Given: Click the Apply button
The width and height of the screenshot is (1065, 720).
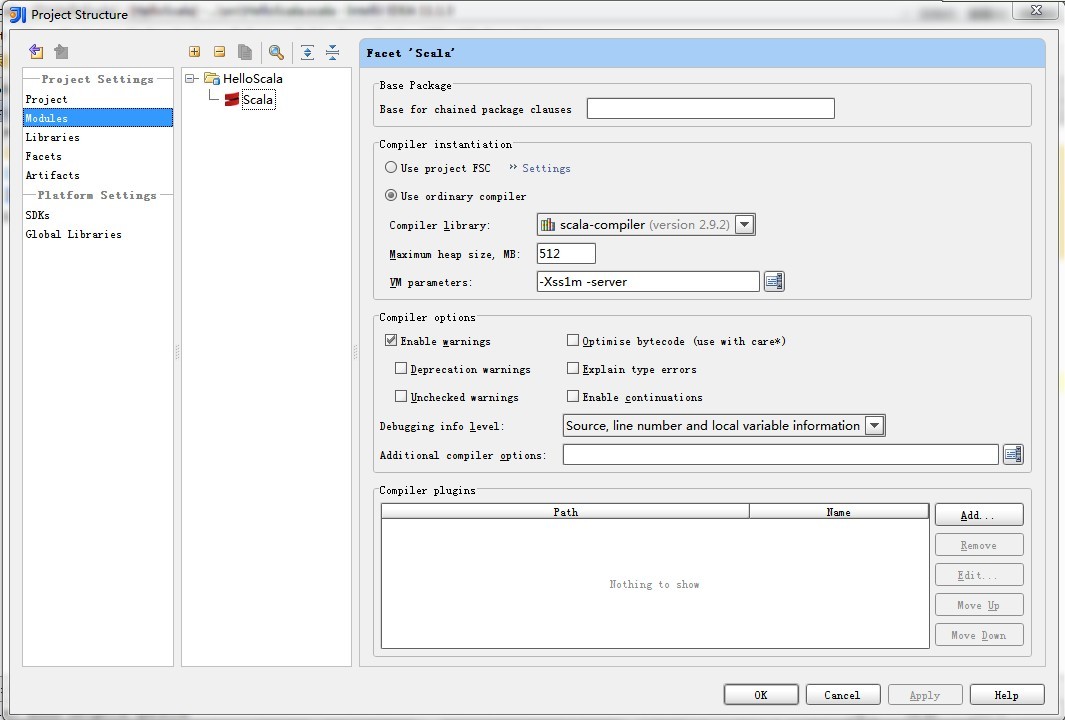Looking at the screenshot, I should pyautogui.click(x=924, y=695).
